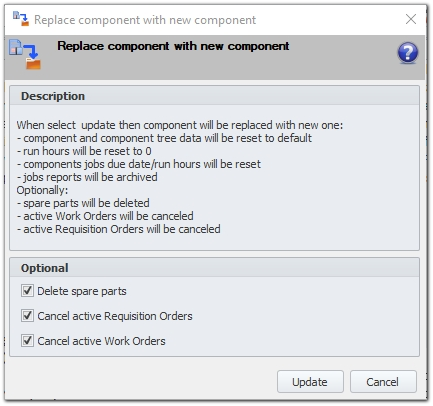Viewport: 433px width, 406px height.
Task: Confirm replacement with the Update button
Action: [x=310, y=382]
